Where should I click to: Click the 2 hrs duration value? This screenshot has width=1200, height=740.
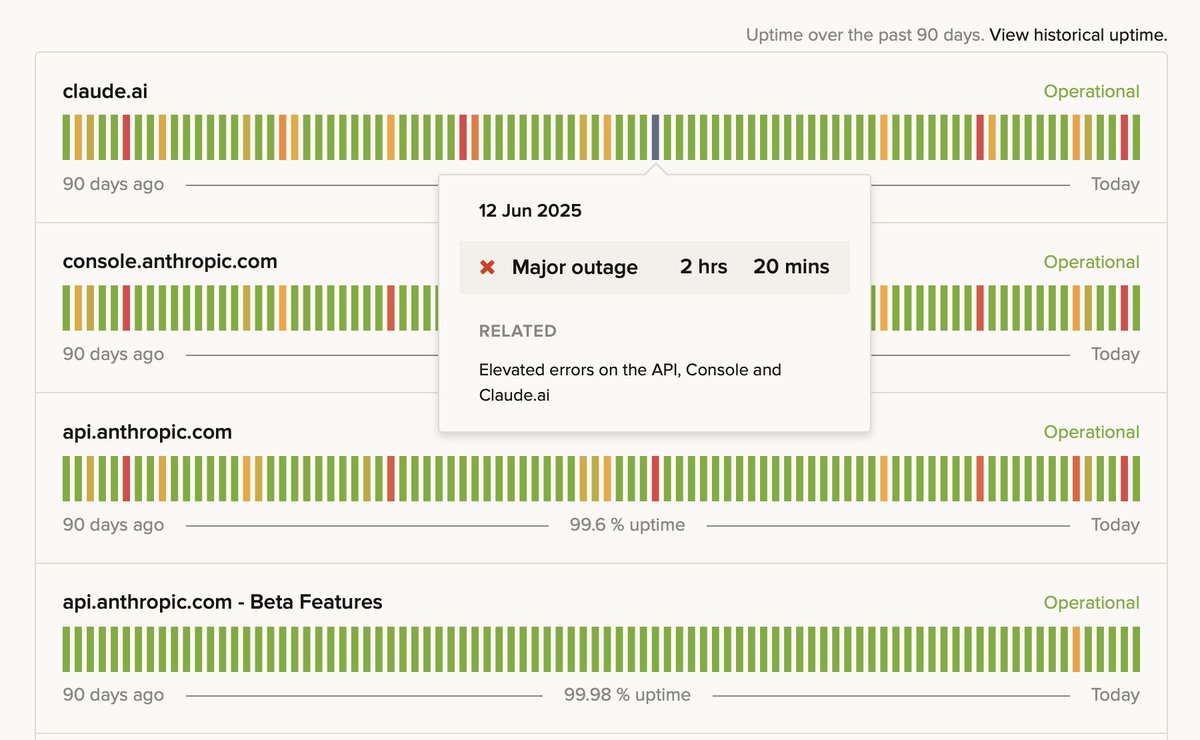[x=704, y=267]
